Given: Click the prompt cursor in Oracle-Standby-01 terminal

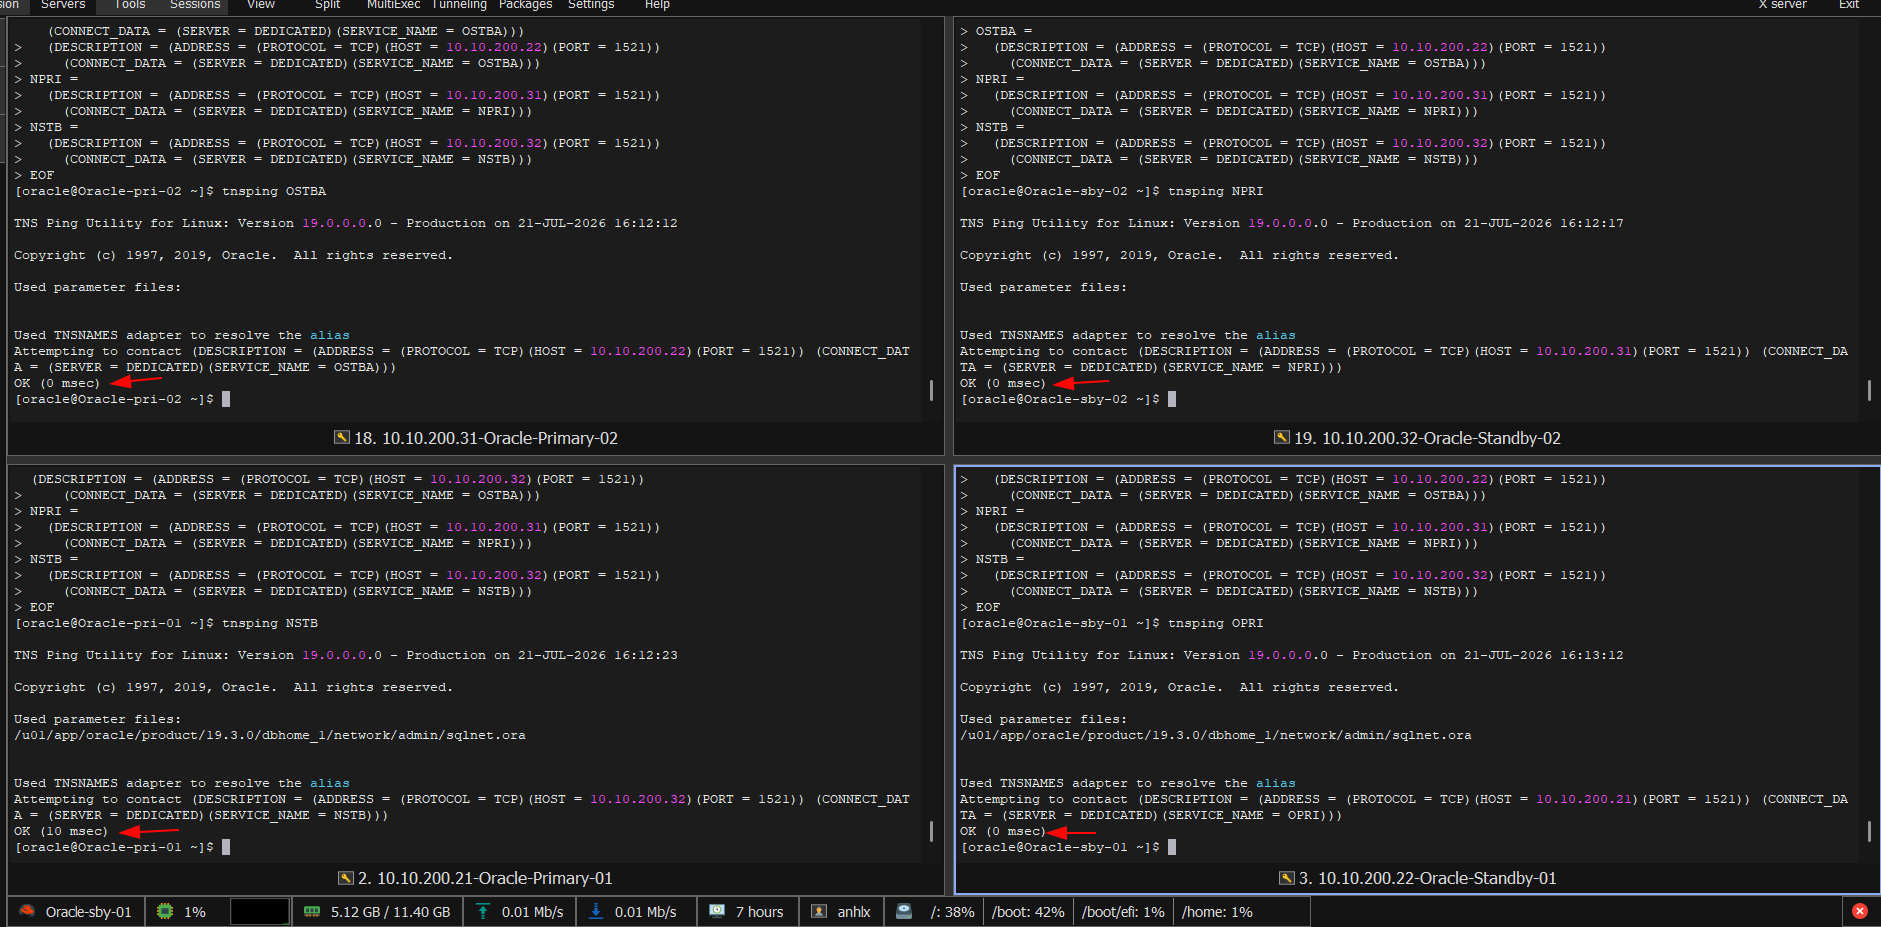Looking at the screenshot, I should point(1172,847).
